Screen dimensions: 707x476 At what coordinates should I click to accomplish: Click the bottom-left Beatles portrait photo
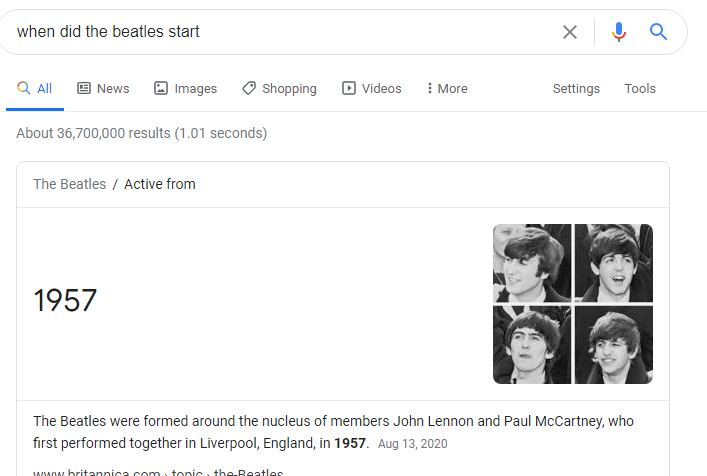tap(532, 345)
